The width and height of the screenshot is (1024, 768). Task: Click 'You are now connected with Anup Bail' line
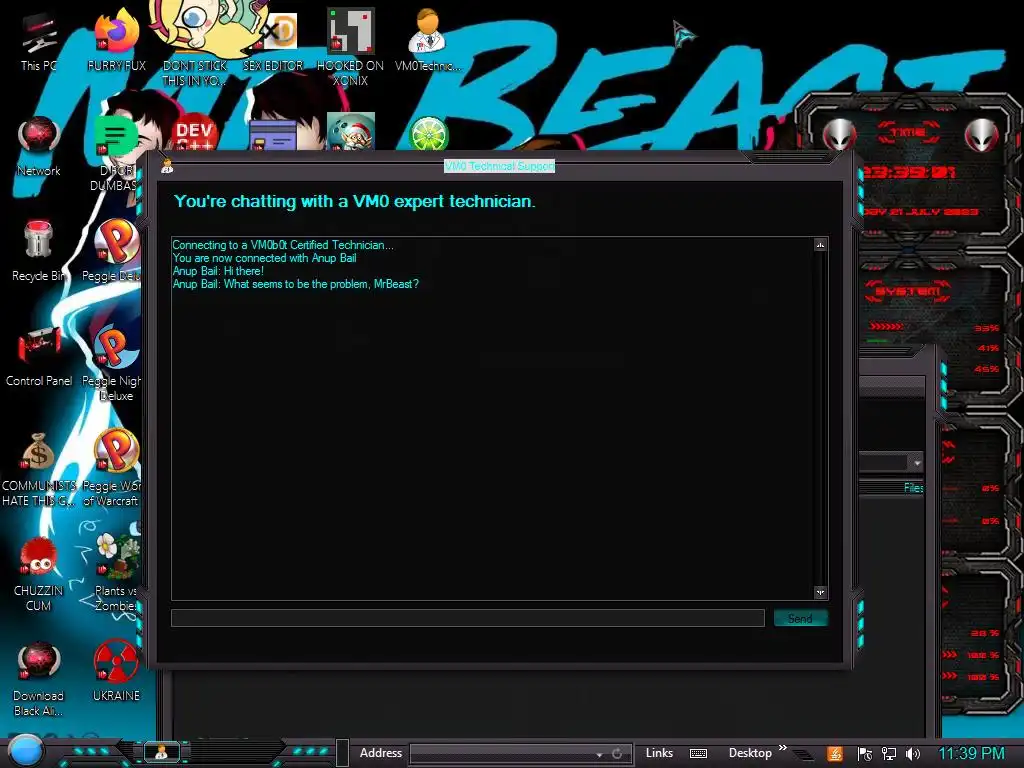pyautogui.click(x=264, y=258)
